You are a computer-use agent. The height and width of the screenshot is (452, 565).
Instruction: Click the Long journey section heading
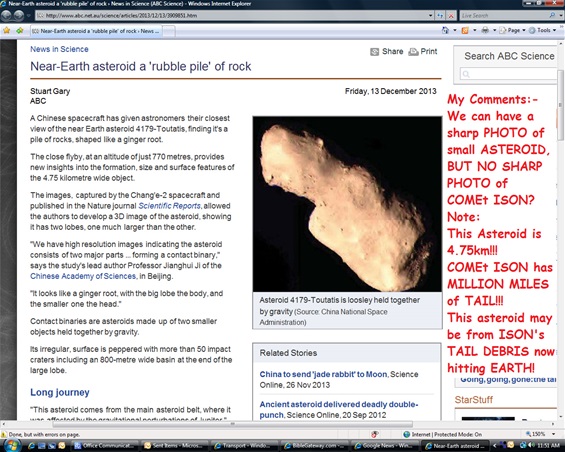60,392
